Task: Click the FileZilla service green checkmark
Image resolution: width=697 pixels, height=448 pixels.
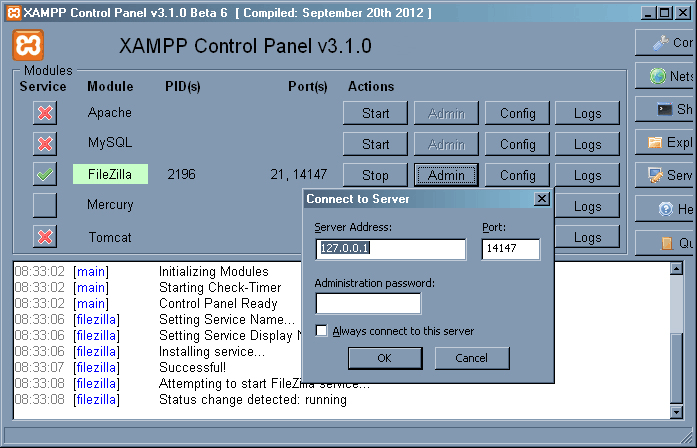Action: point(44,175)
